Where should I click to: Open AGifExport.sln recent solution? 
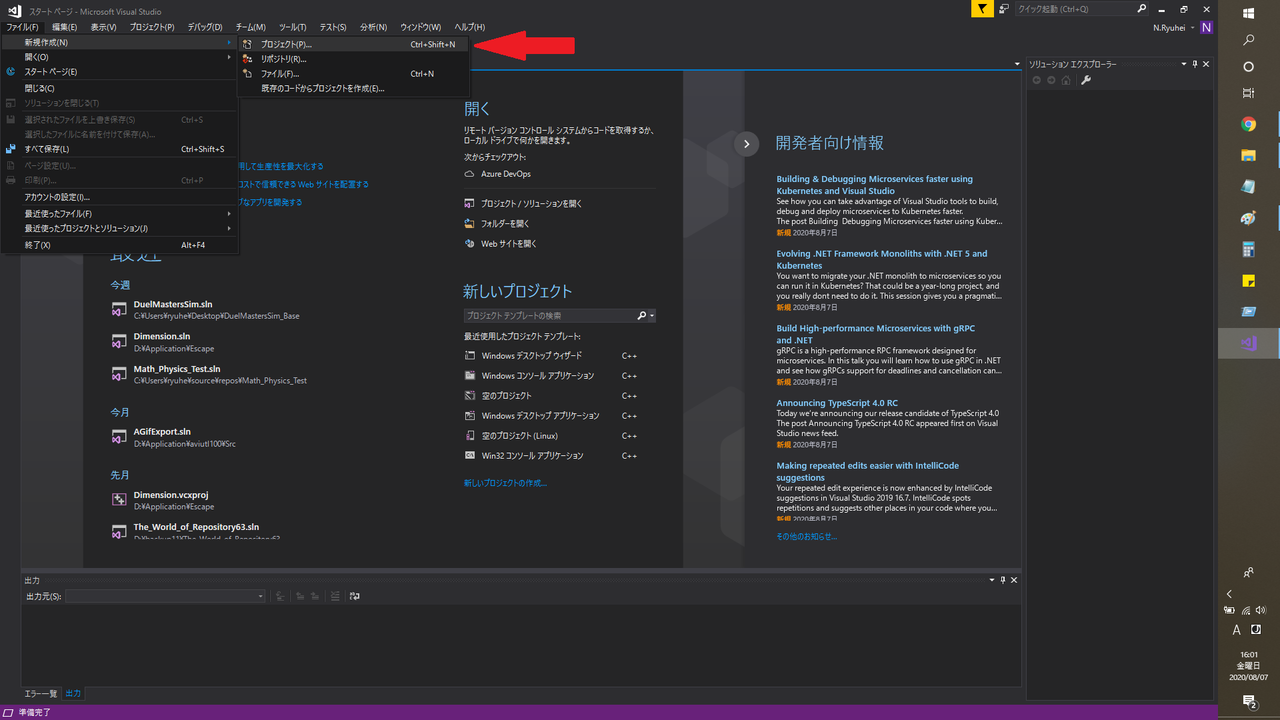pyautogui.click(x=162, y=432)
